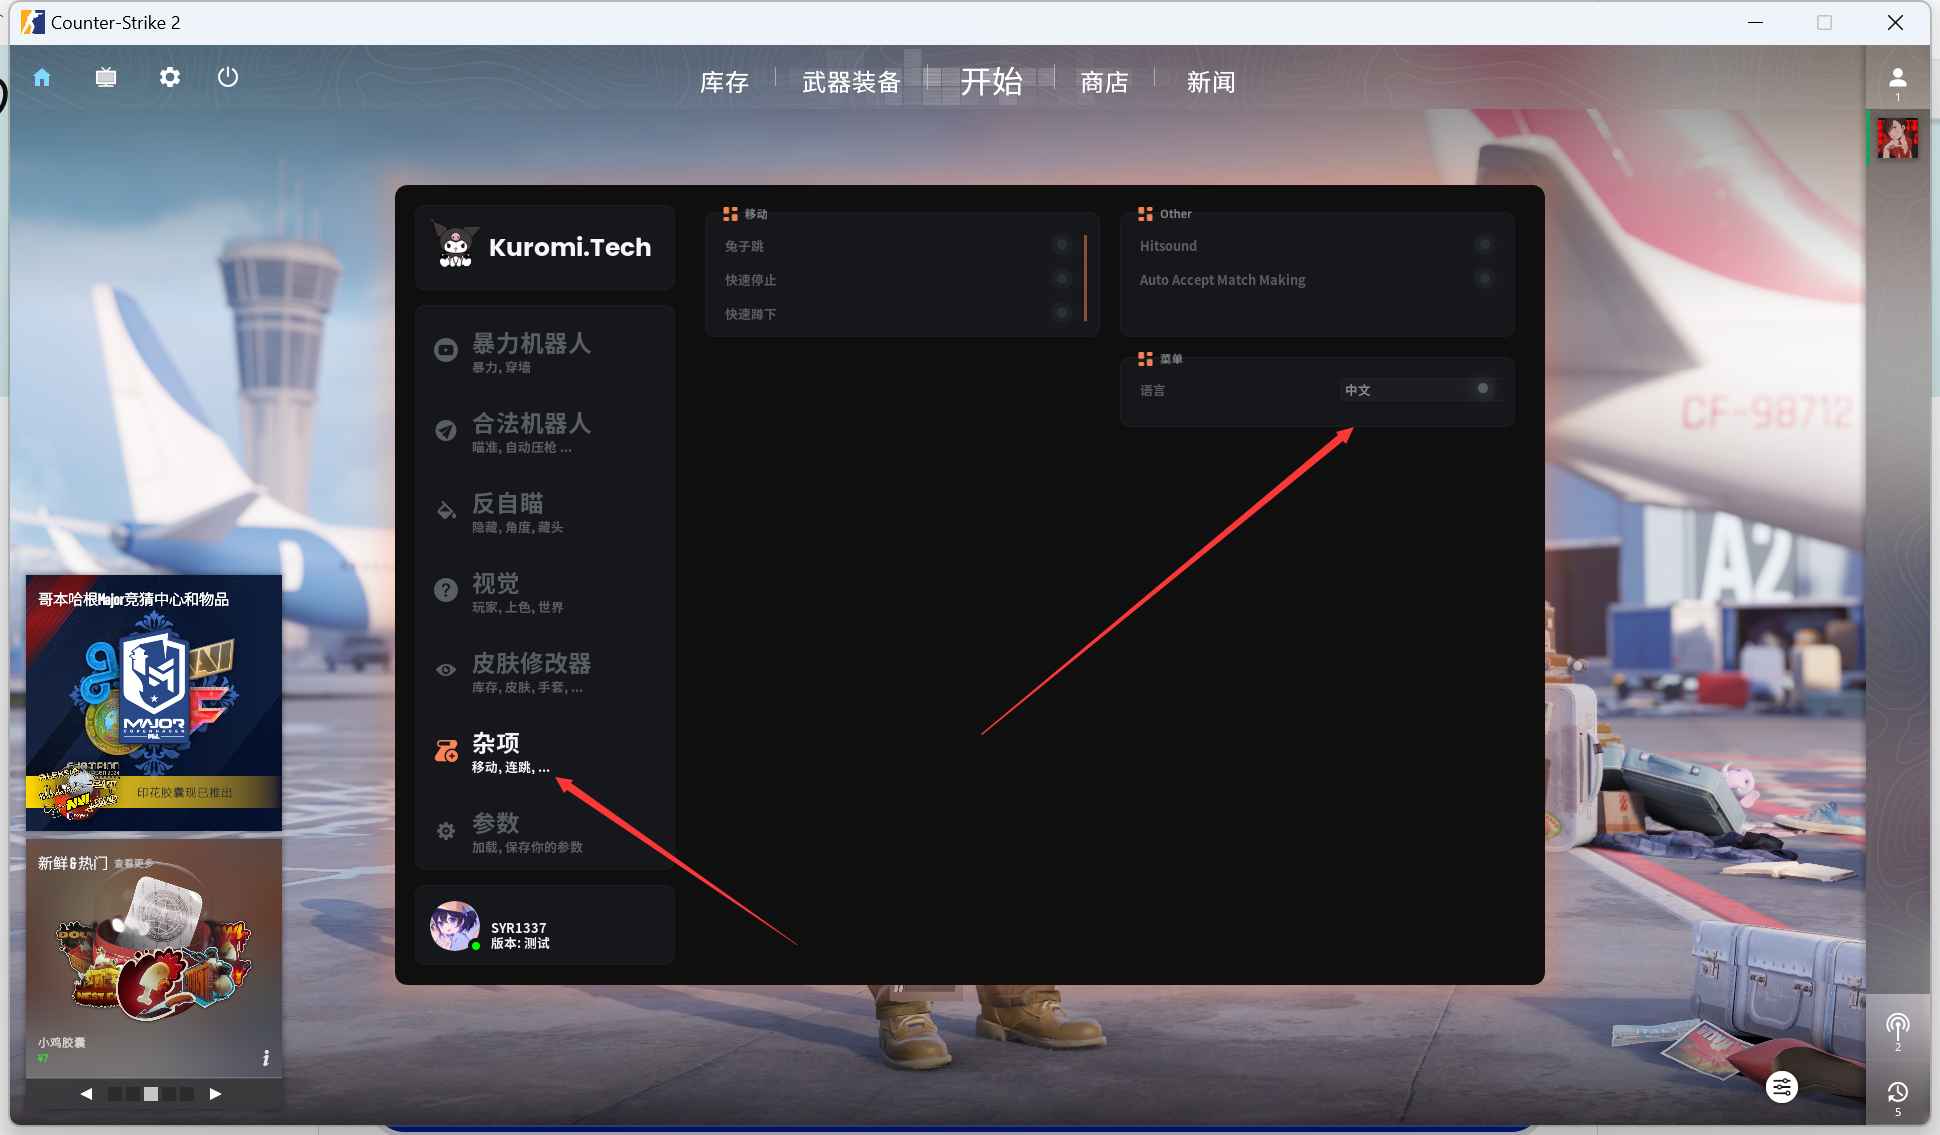Toggle Auto Accept Match Making
The height and width of the screenshot is (1135, 1940).
[x=1482, y=280]
